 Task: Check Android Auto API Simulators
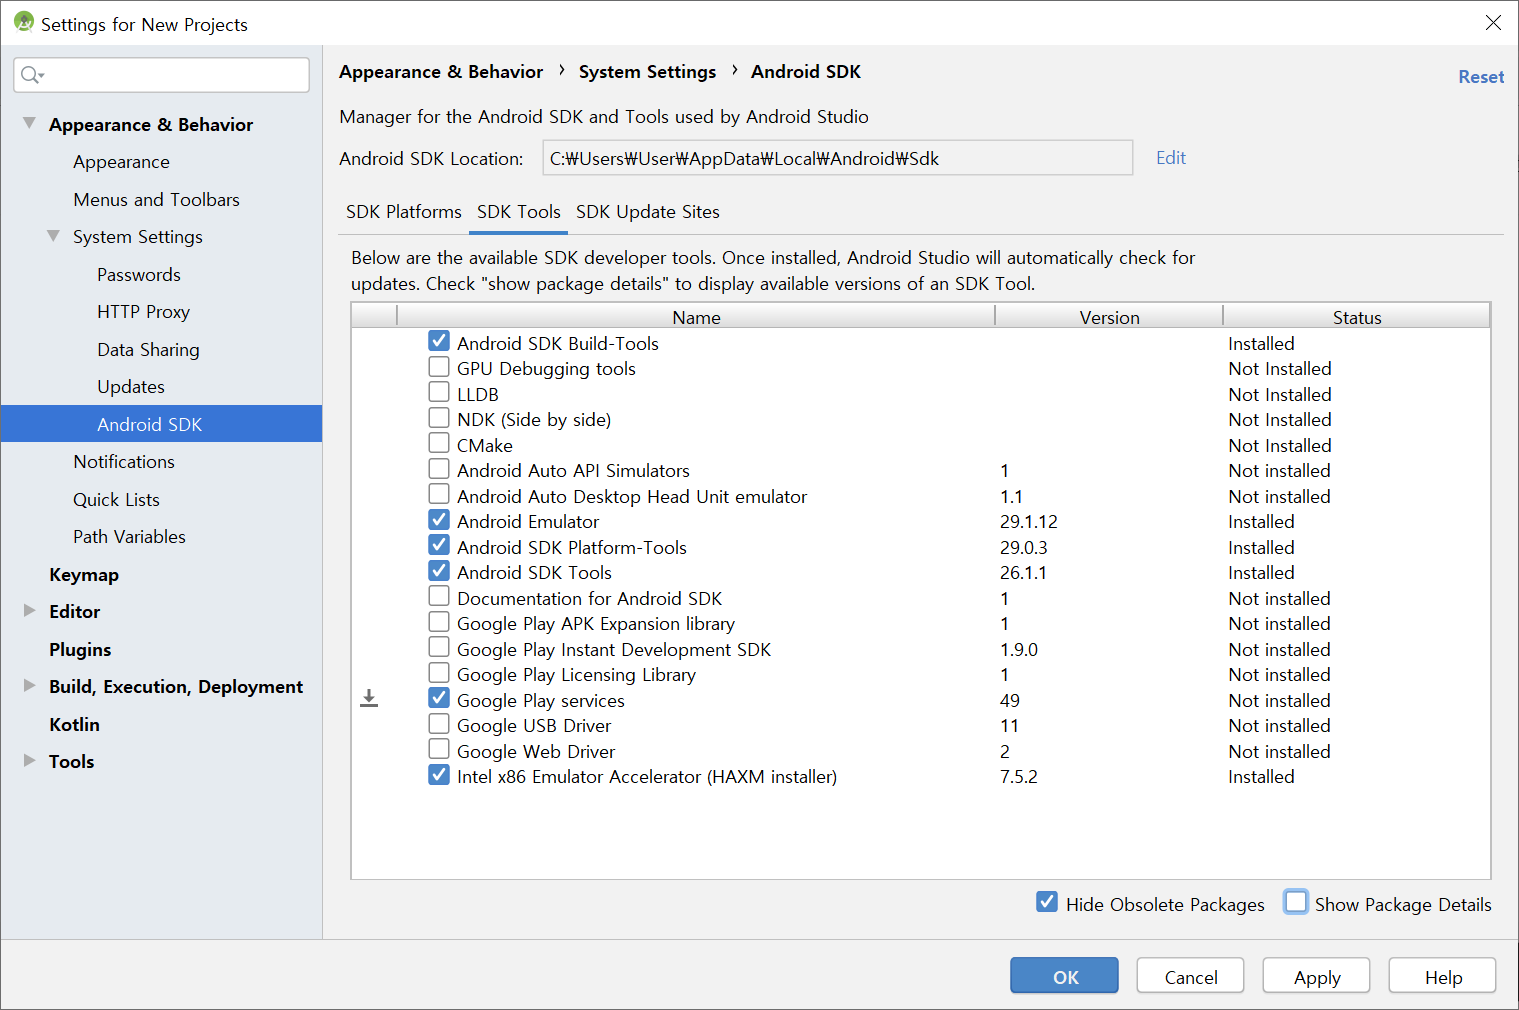[439, 469]
